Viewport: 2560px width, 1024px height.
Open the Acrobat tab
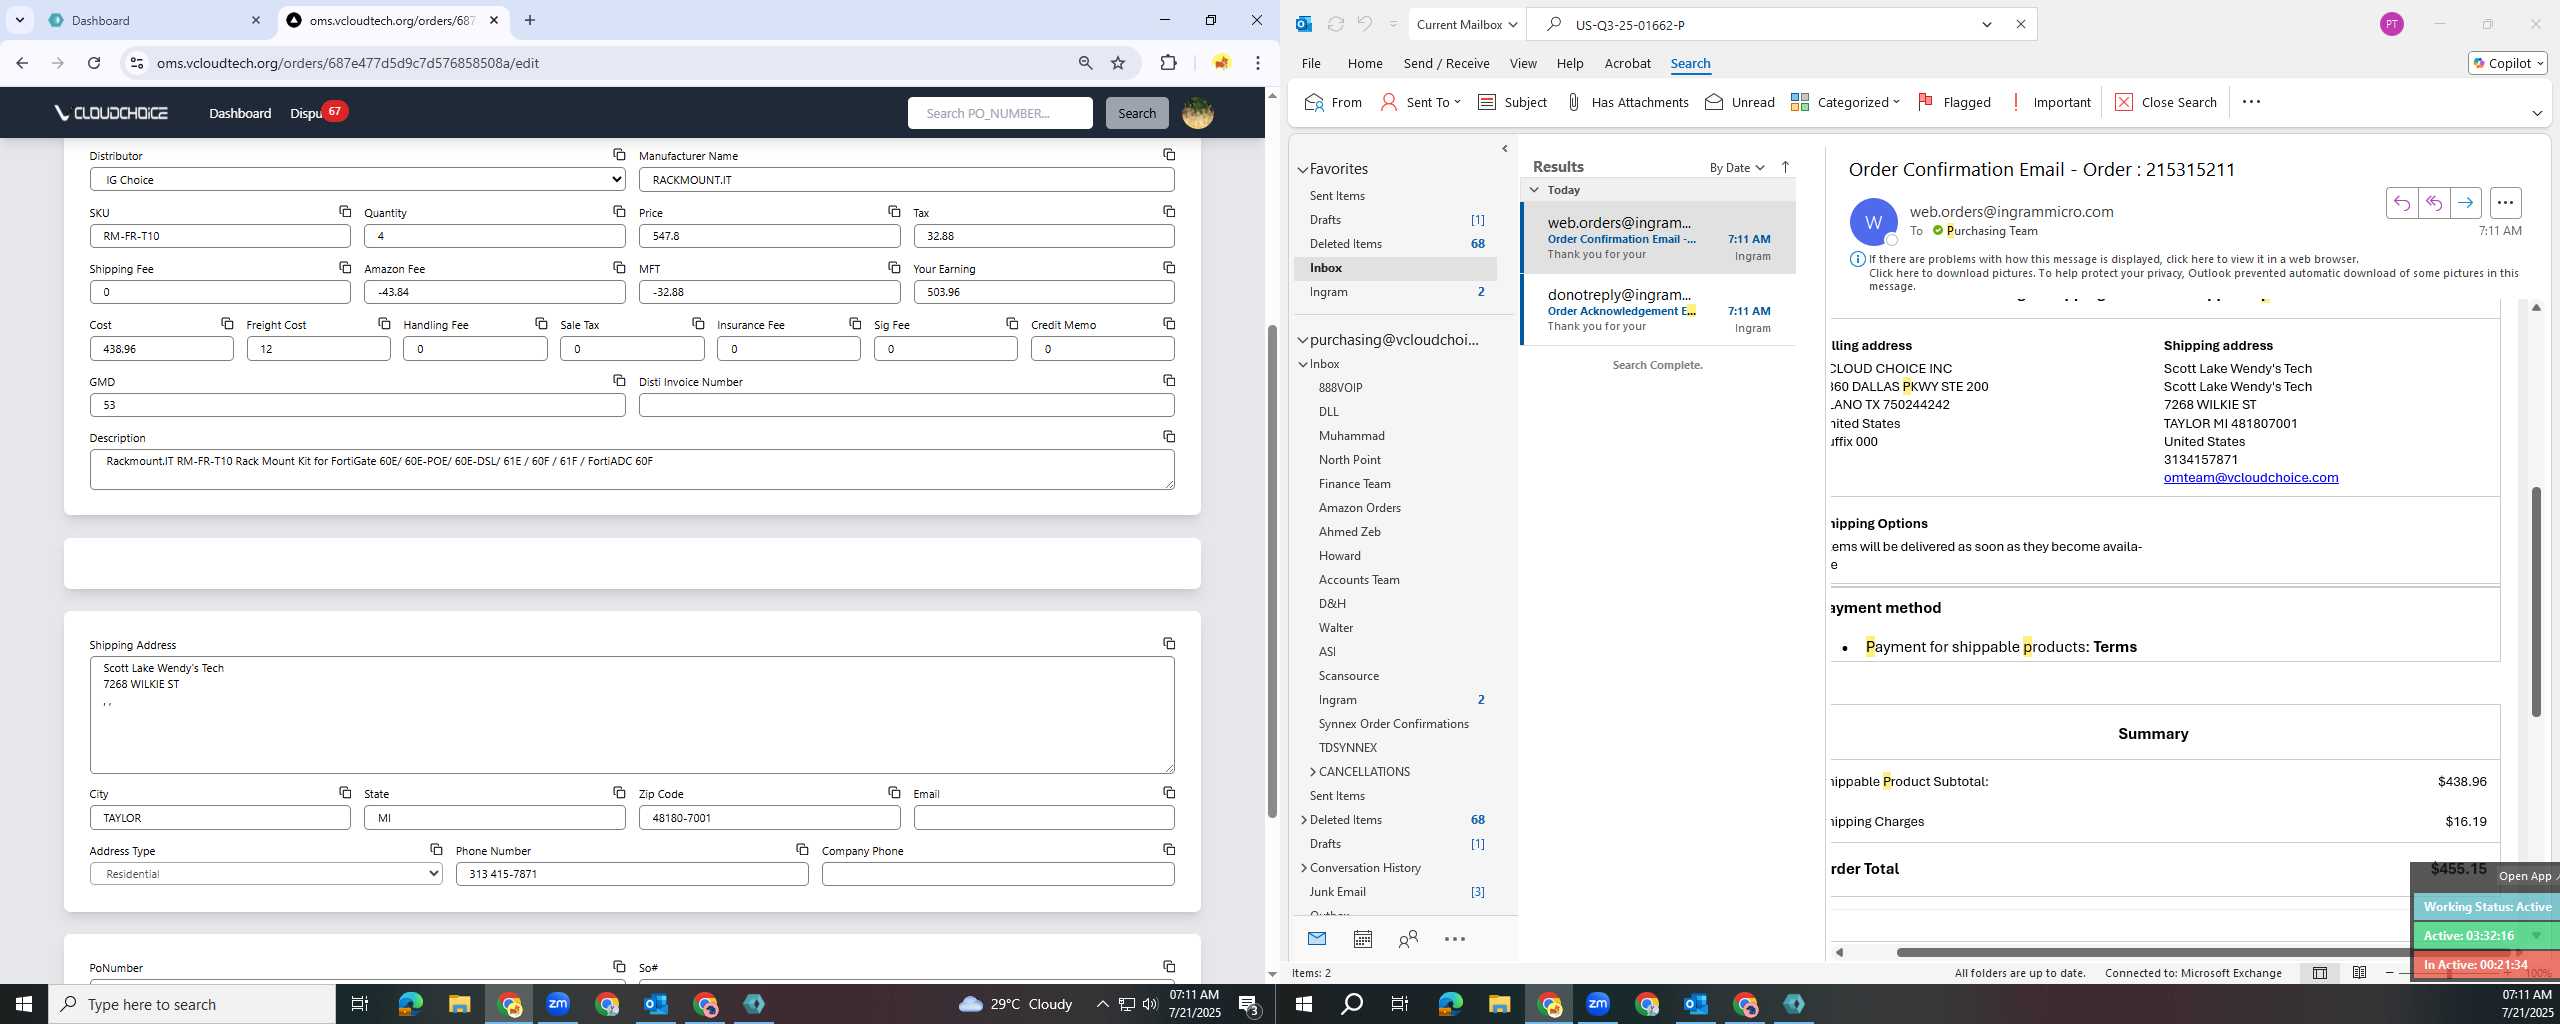pos(1627,63)
